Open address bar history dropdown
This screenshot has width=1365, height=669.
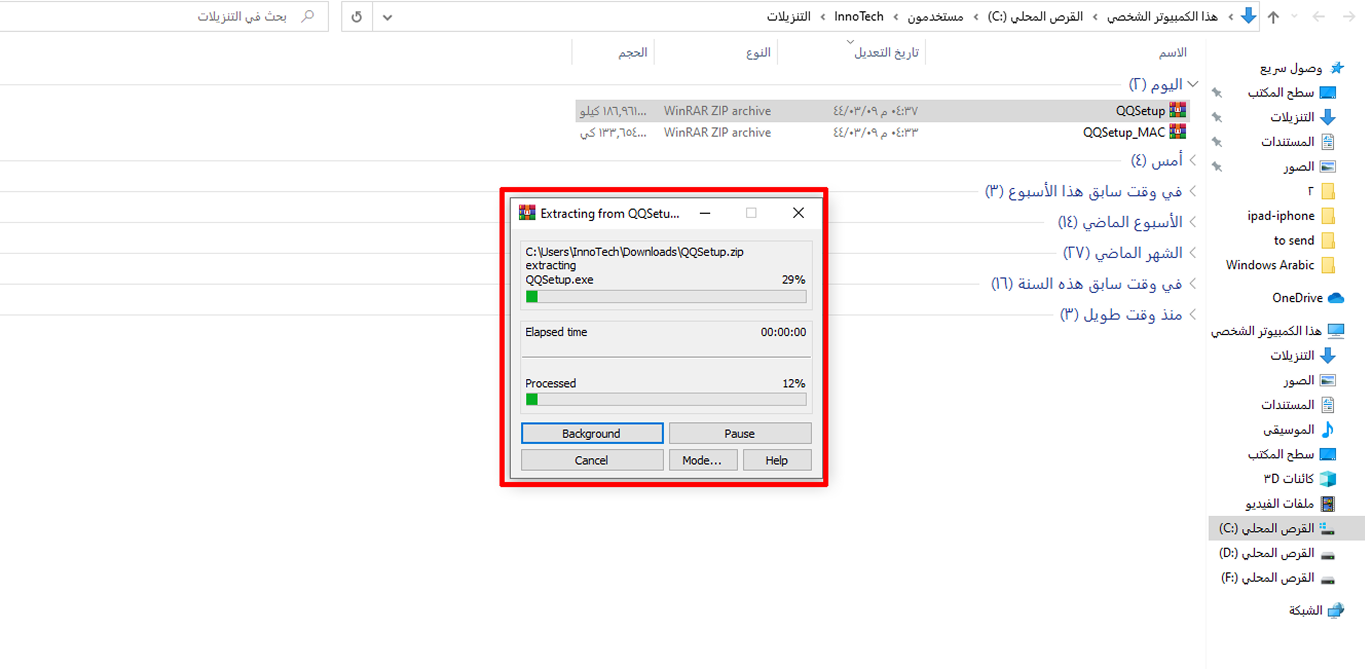pyautogui.click(x=388, y=17)
